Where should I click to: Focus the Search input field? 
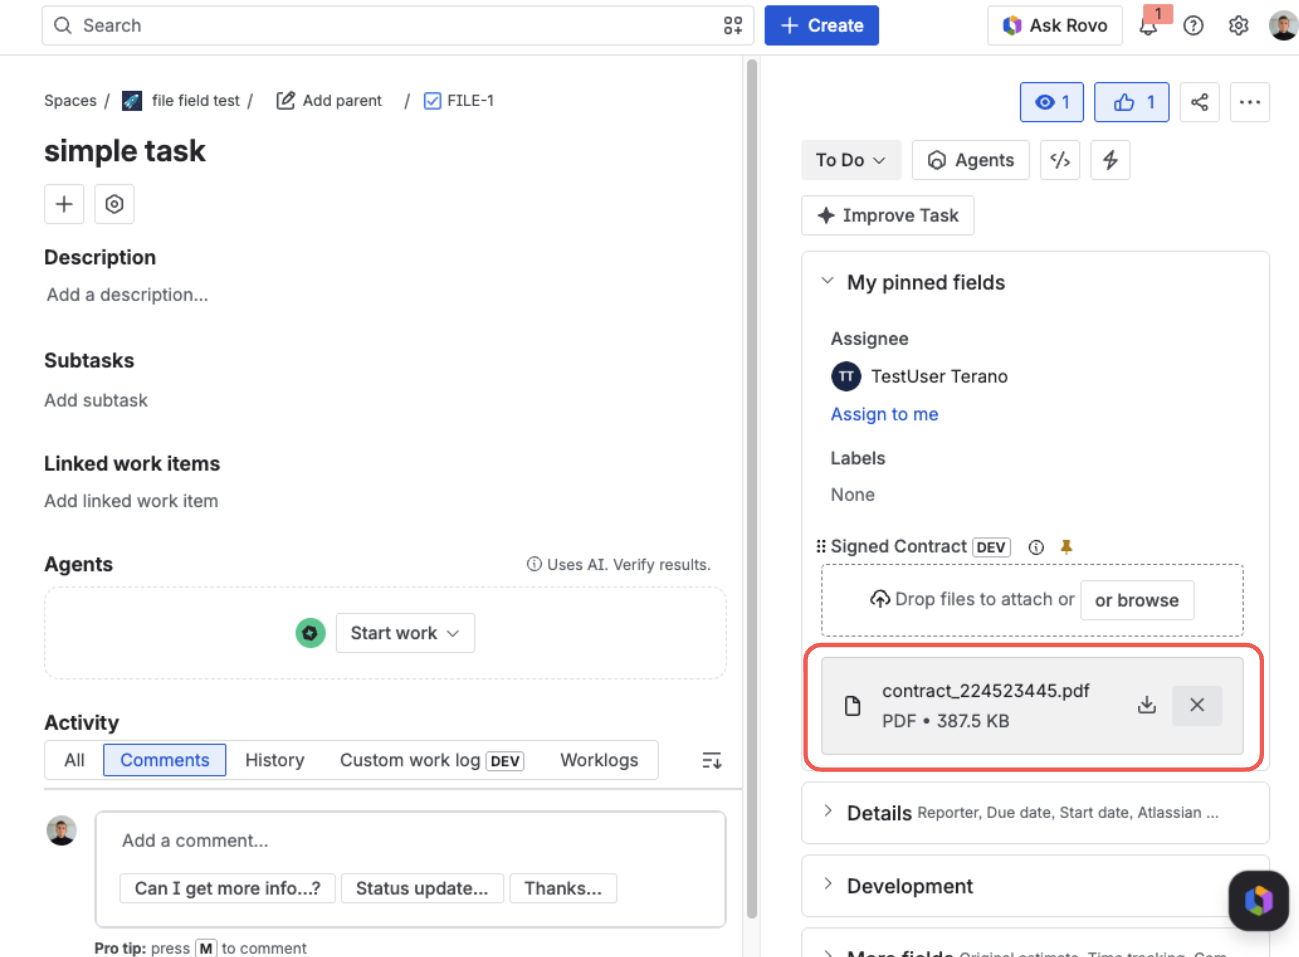pos(397,25)
